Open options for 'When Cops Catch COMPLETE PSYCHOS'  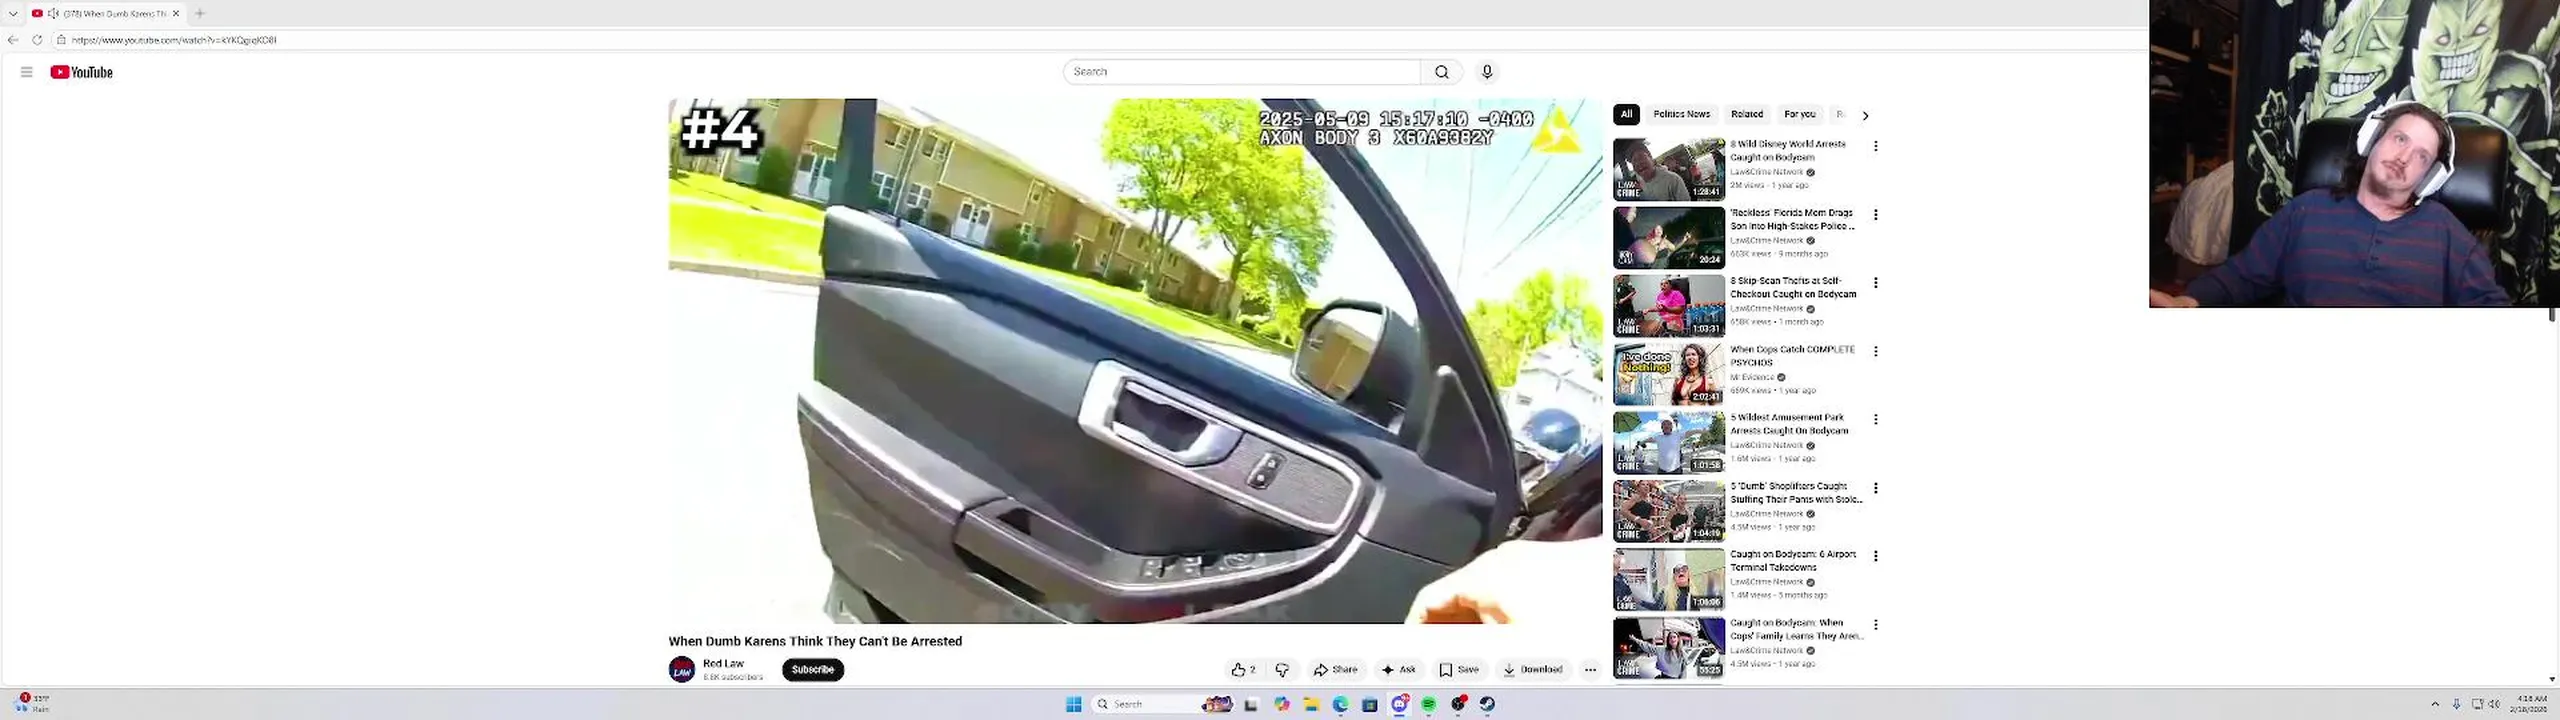(x=1876, y=351)
